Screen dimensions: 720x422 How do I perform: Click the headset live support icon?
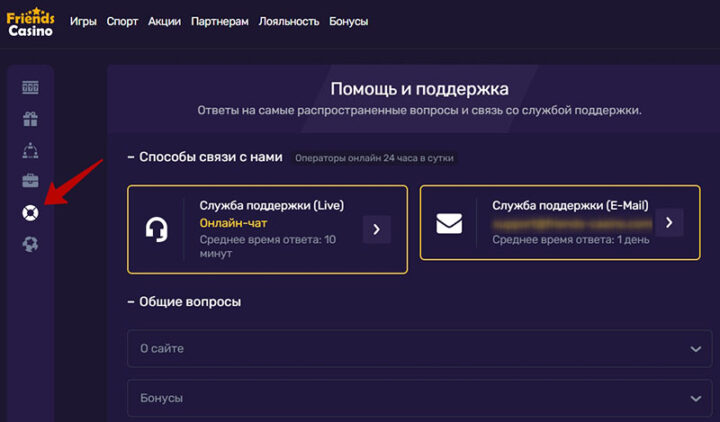point(157,229)
